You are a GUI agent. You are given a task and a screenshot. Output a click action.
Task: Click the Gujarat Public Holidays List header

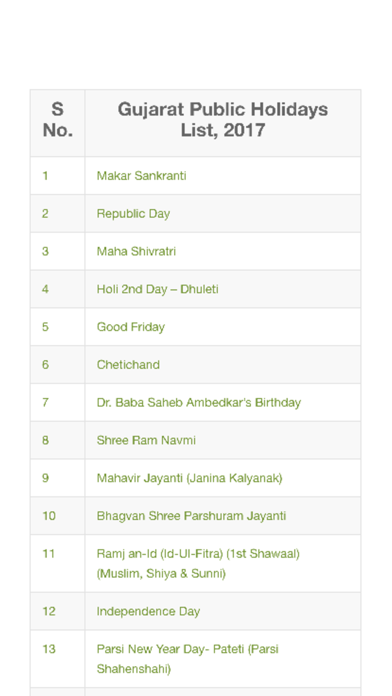coord(223,119)
